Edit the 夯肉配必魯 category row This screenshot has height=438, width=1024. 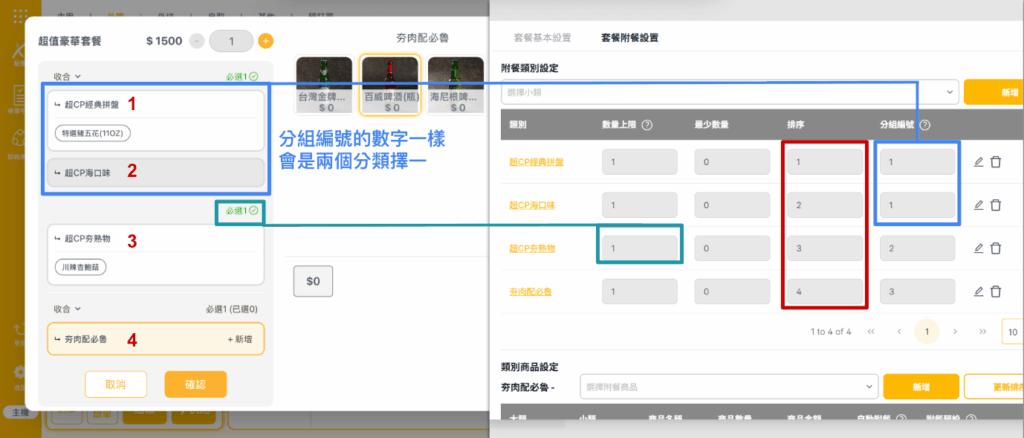coord(978,291)
